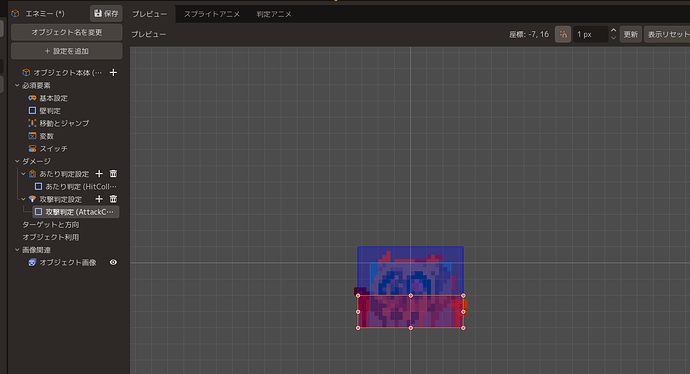The height and width of the screenshot is (374, 690).
Task: Add a new item to 攻撃判定設定
Action: pyautogui.click(x=99, y=199)
